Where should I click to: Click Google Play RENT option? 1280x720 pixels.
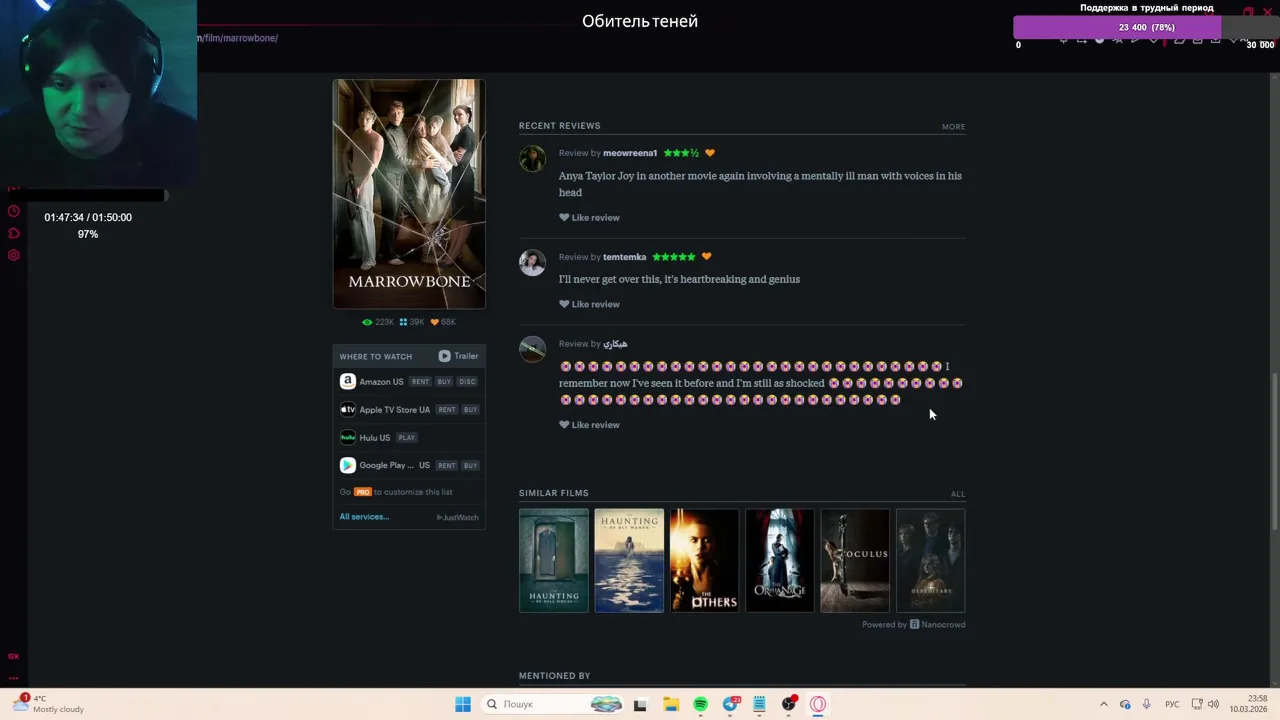(447, 465)
